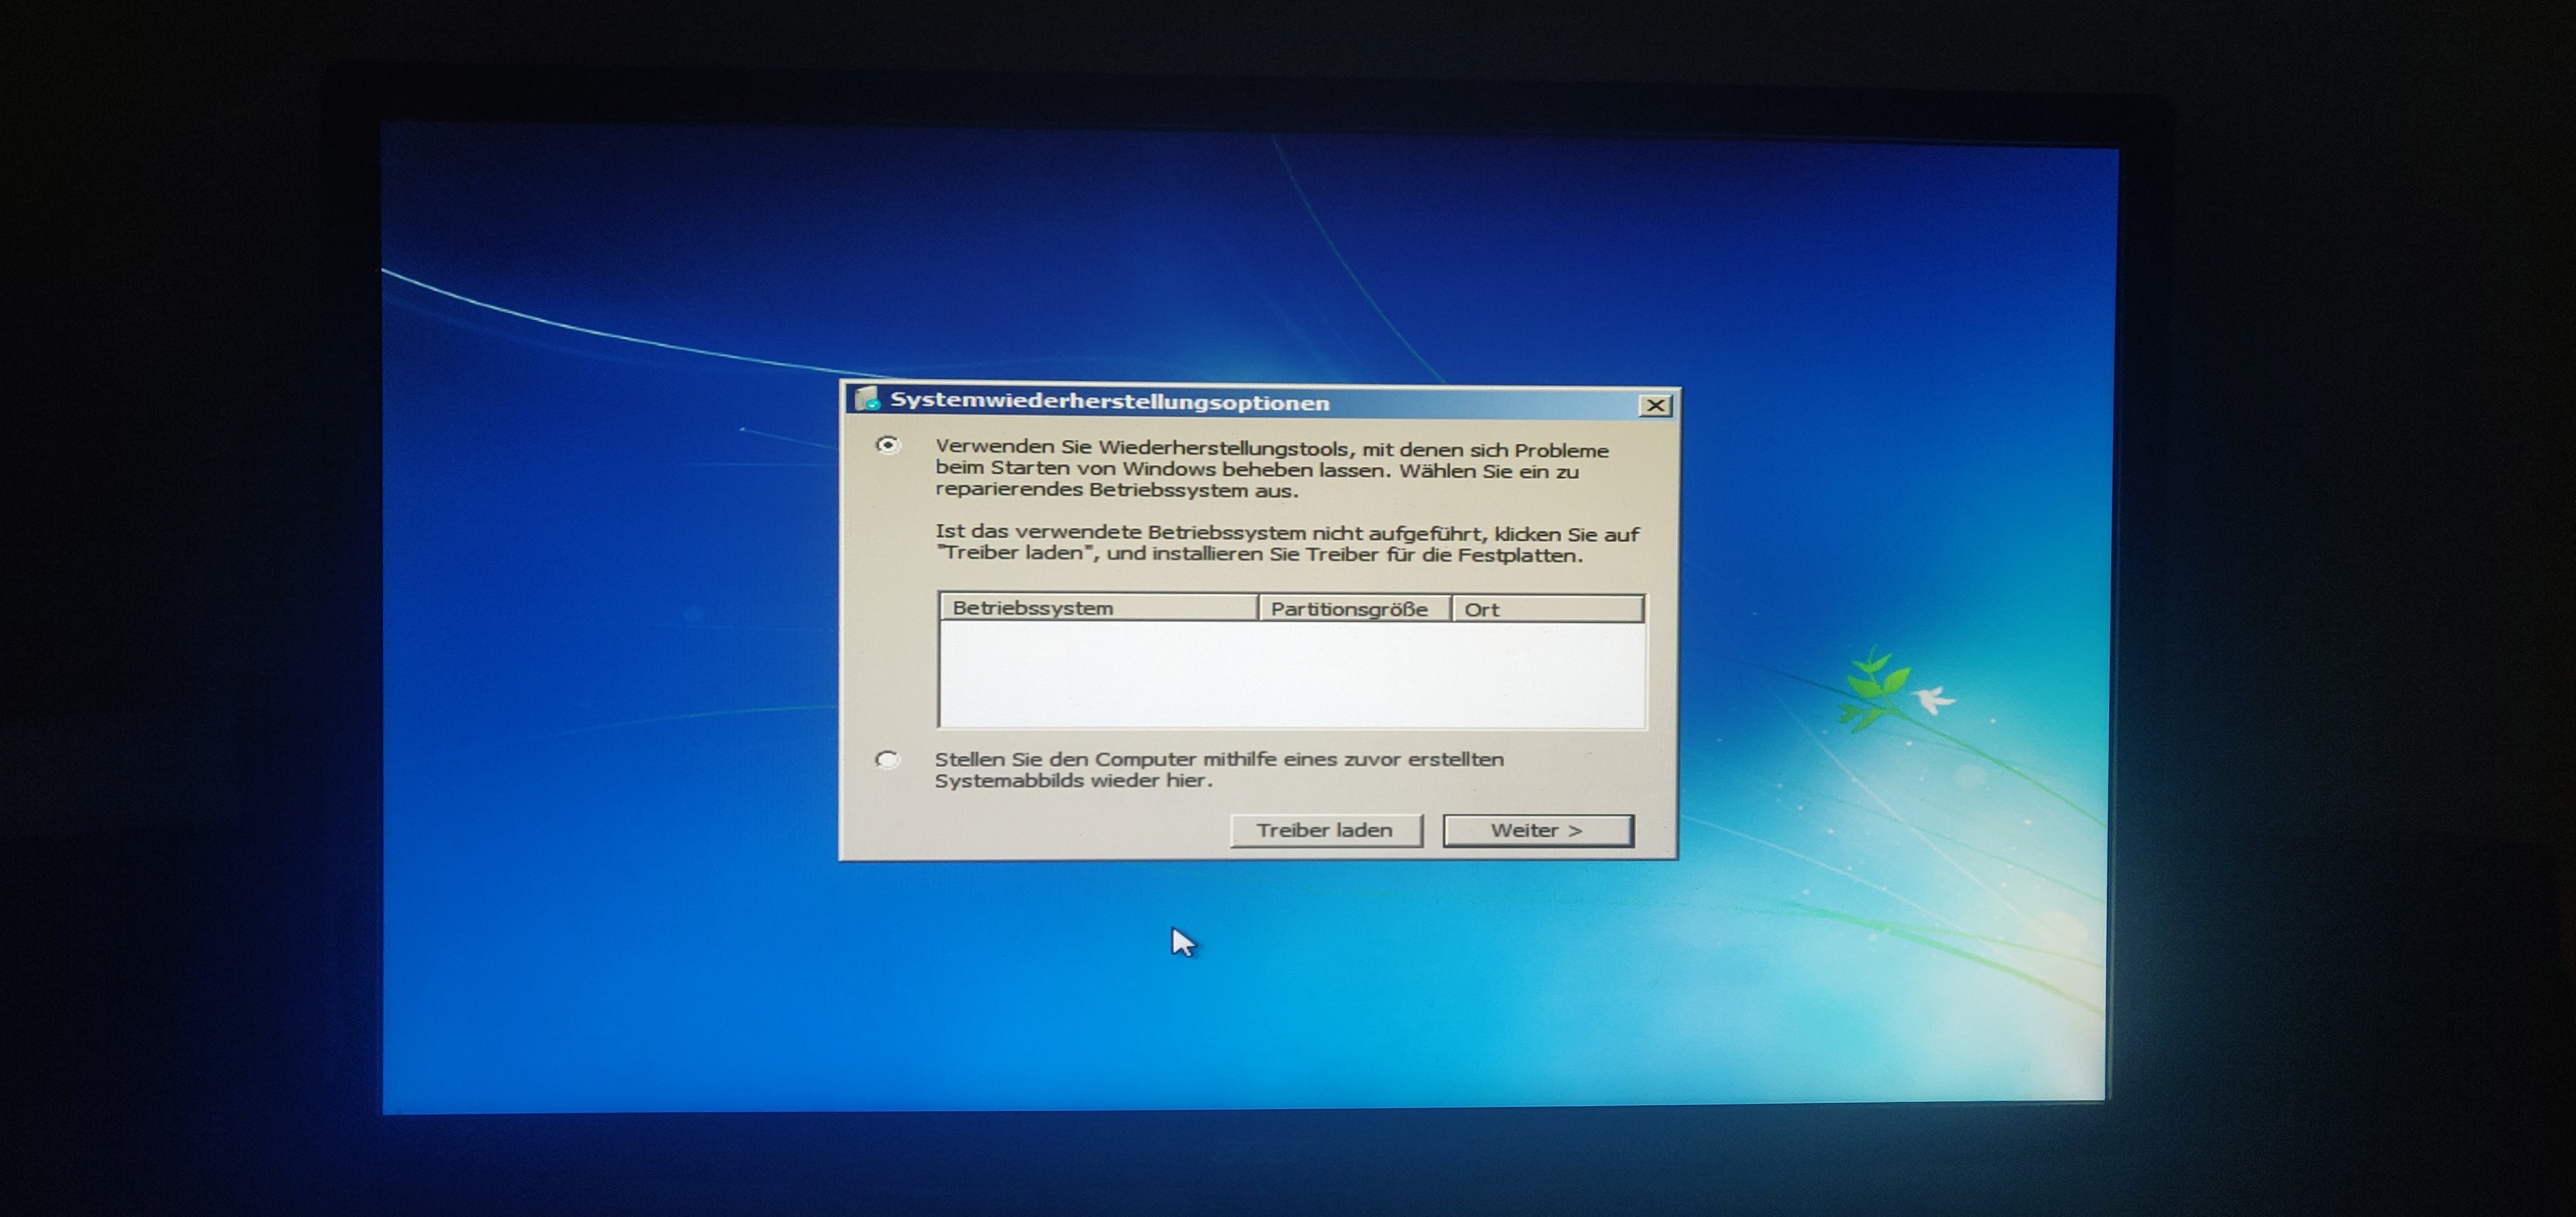Select the Wiederherstellungstools radio option
The image size is (2576, 1217).
pyautogui.click(x=887, y=445)
